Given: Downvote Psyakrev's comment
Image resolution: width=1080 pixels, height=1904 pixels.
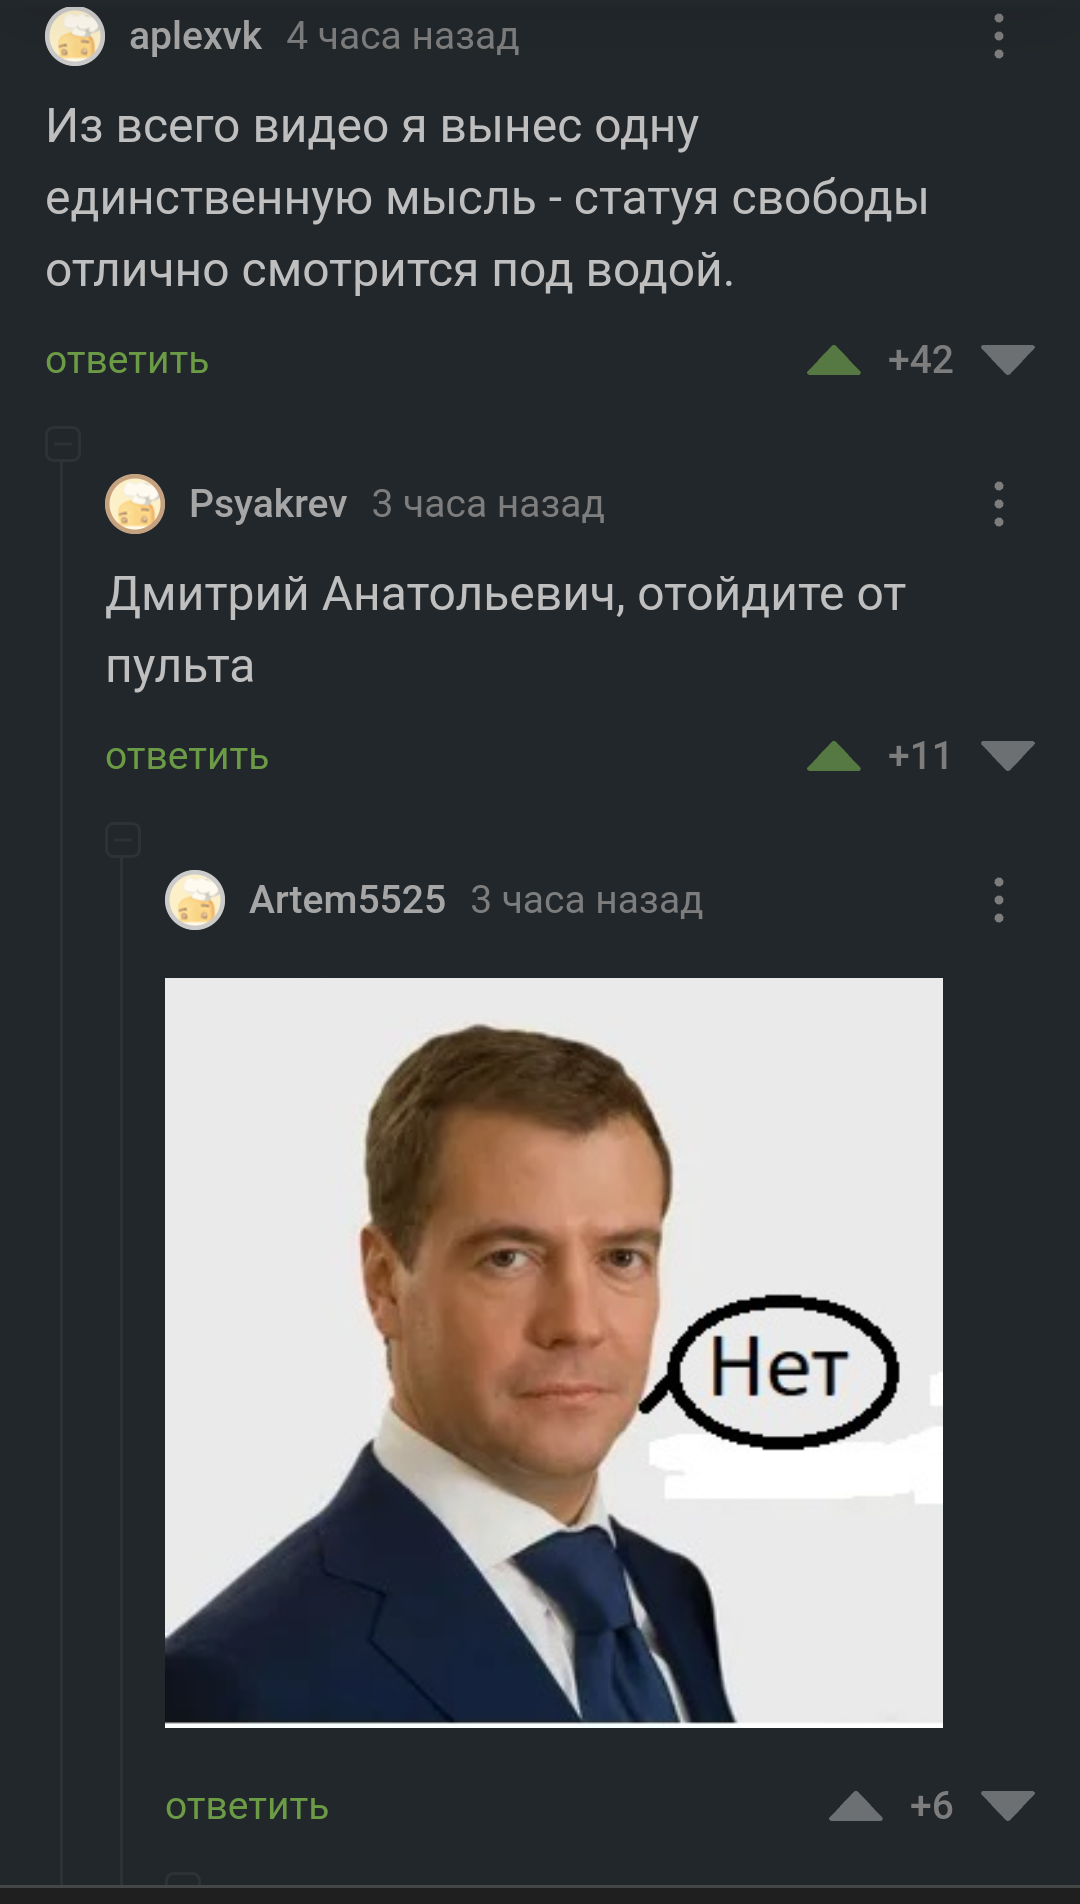Looking at the screenshot, I should (x=1007, y=756).
